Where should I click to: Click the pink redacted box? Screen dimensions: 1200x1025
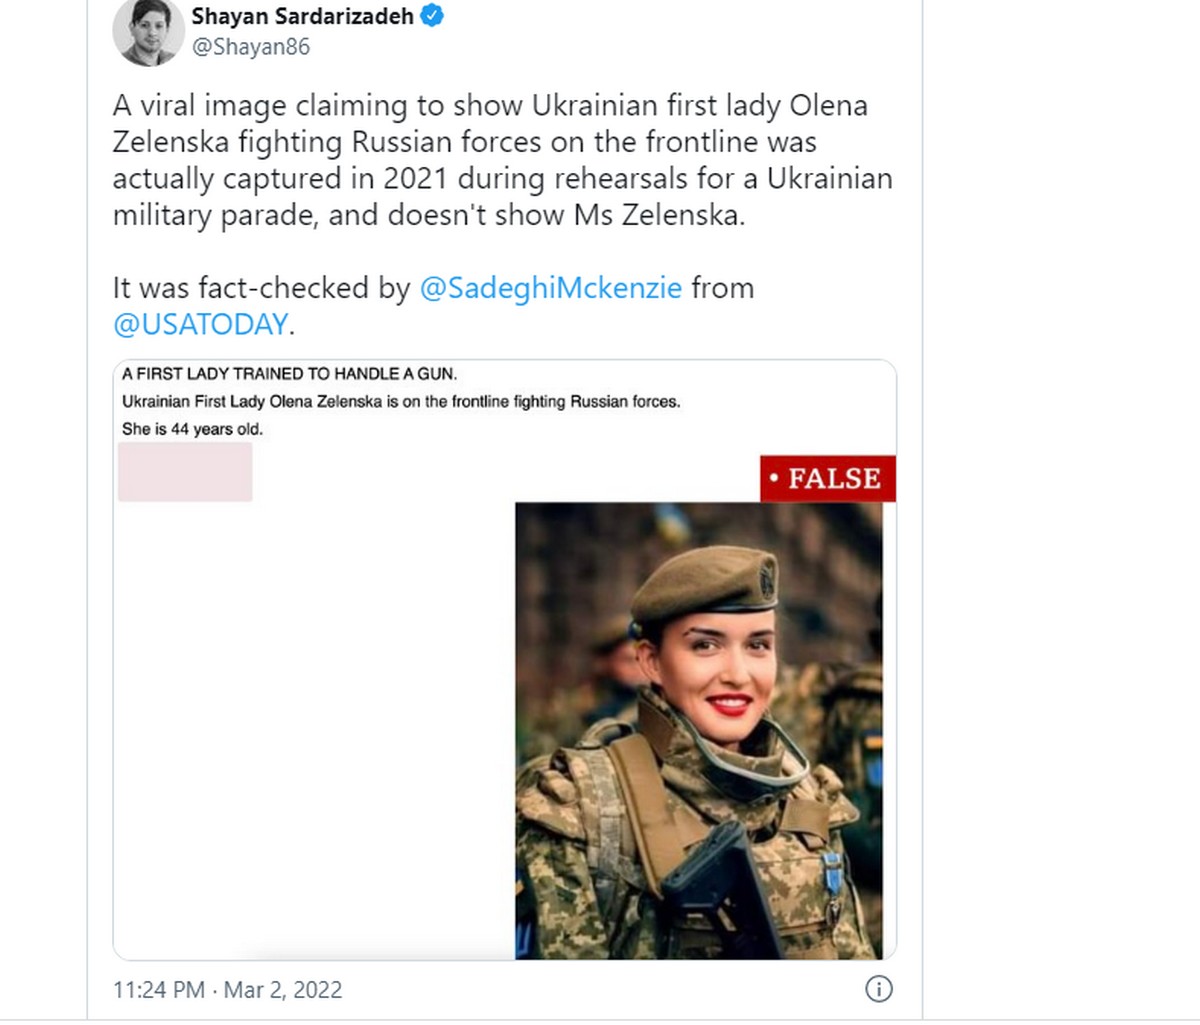[x=185, y=471]
